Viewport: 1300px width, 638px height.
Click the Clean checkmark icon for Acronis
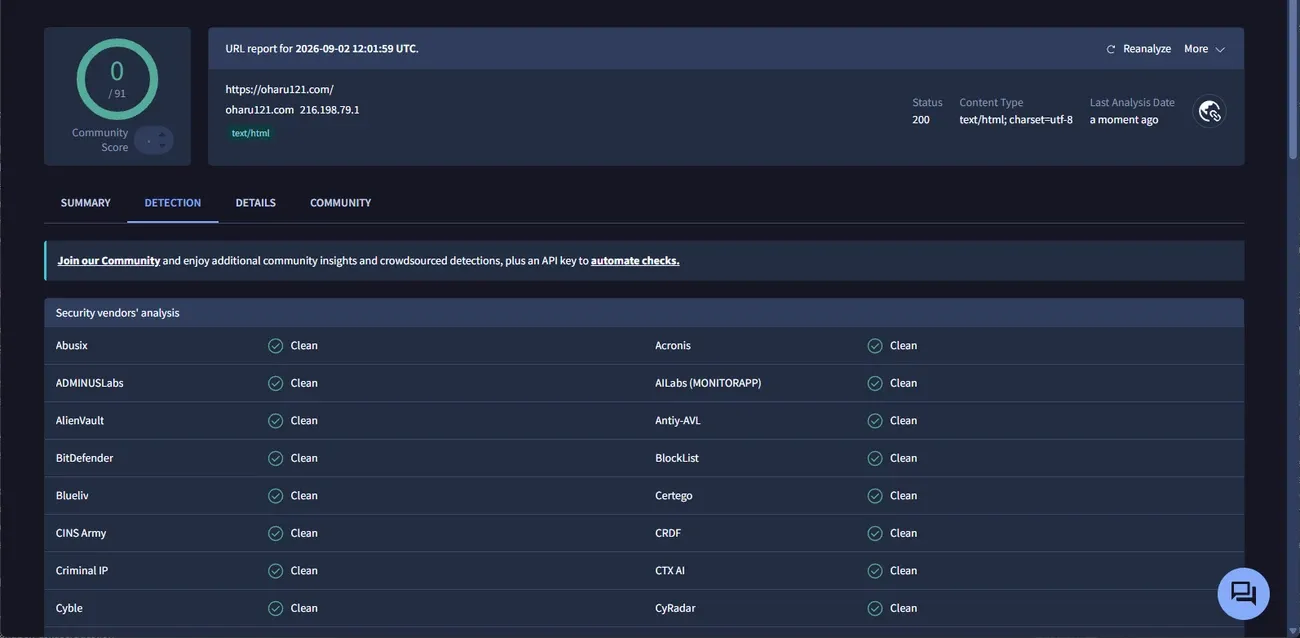pos(875,346)
